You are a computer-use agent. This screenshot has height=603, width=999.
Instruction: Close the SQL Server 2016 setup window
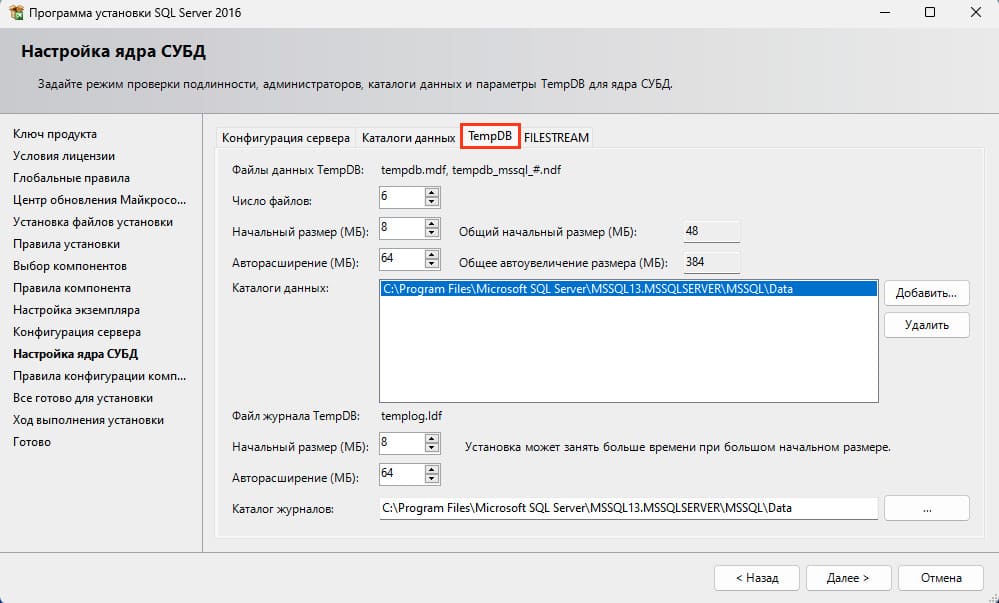pyautogui.click(x=975, y=13)
